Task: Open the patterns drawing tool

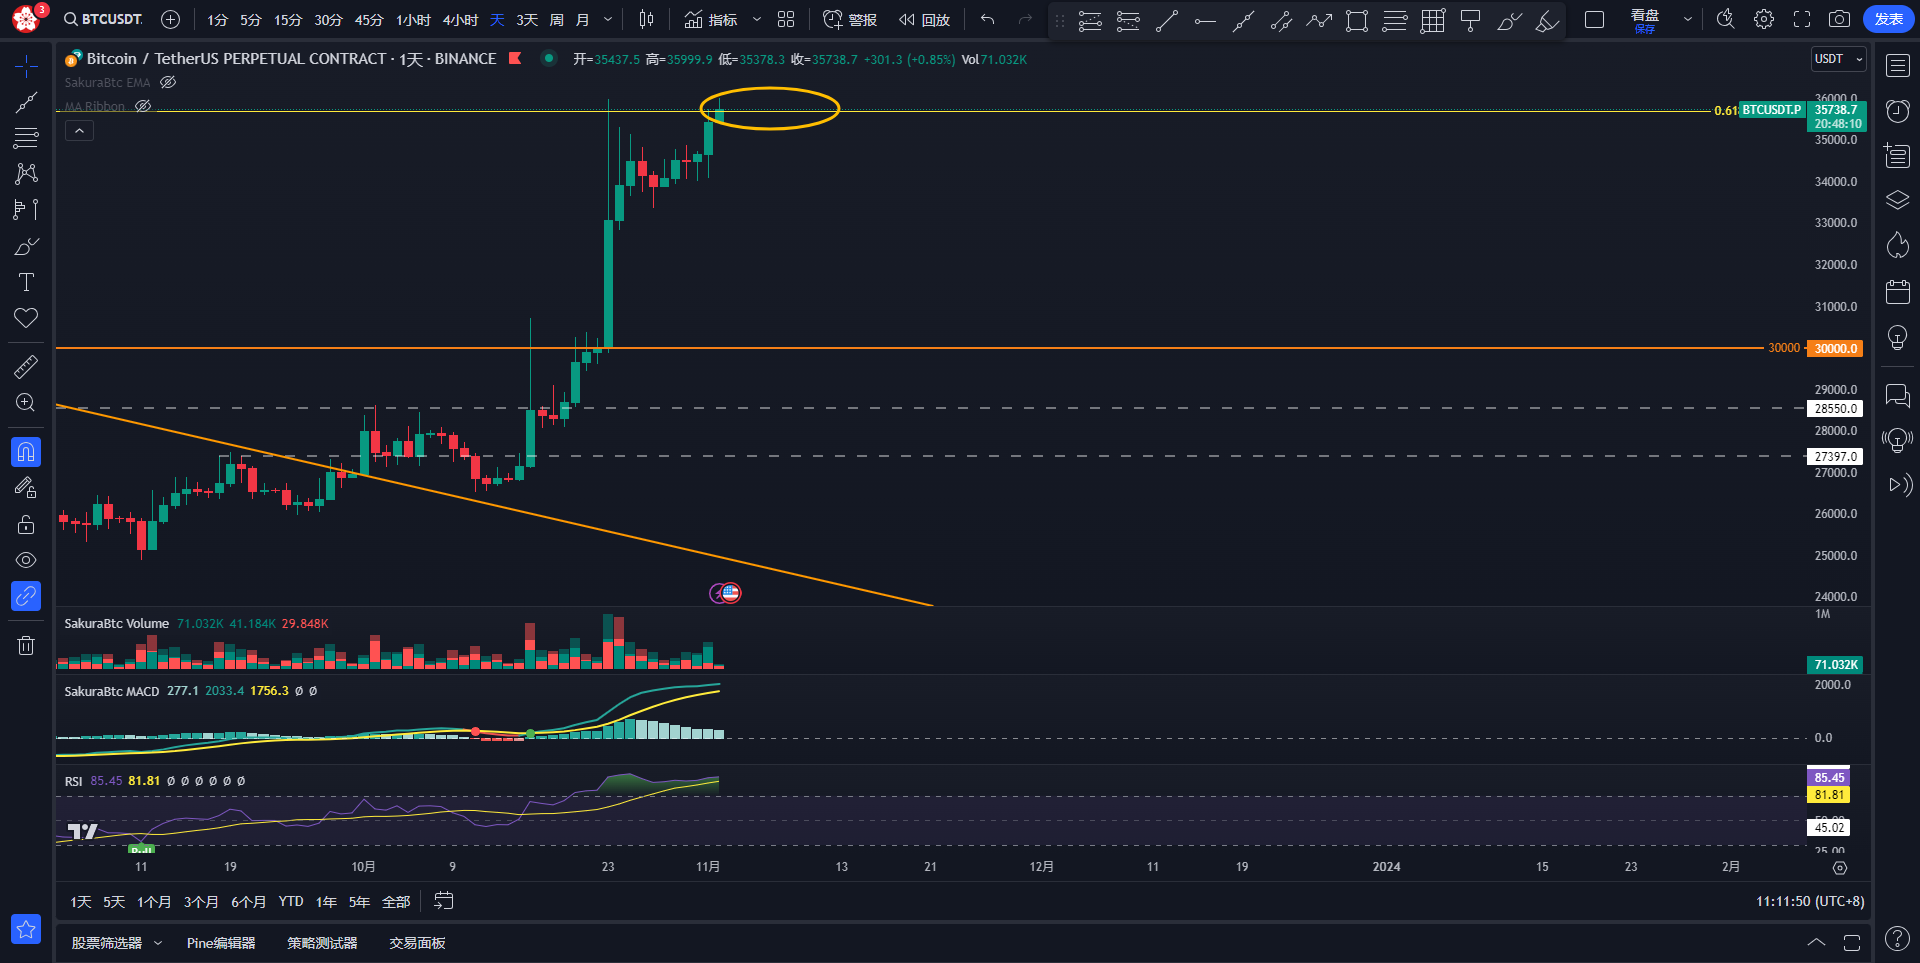Action: [x=26, y=174]
